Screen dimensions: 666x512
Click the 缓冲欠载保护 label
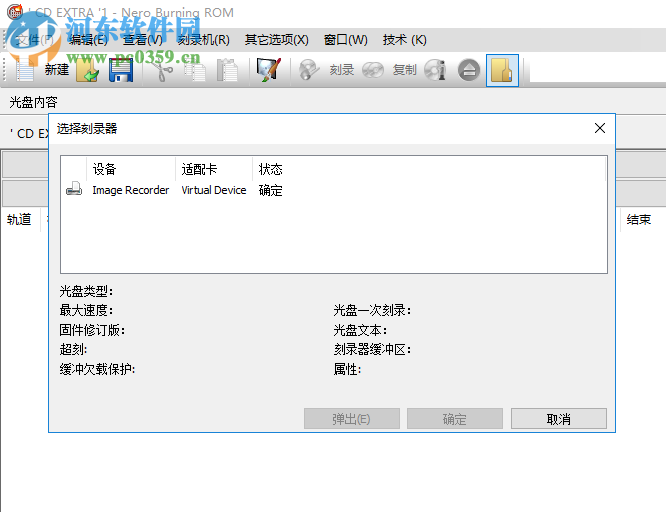tap(97, 369)
